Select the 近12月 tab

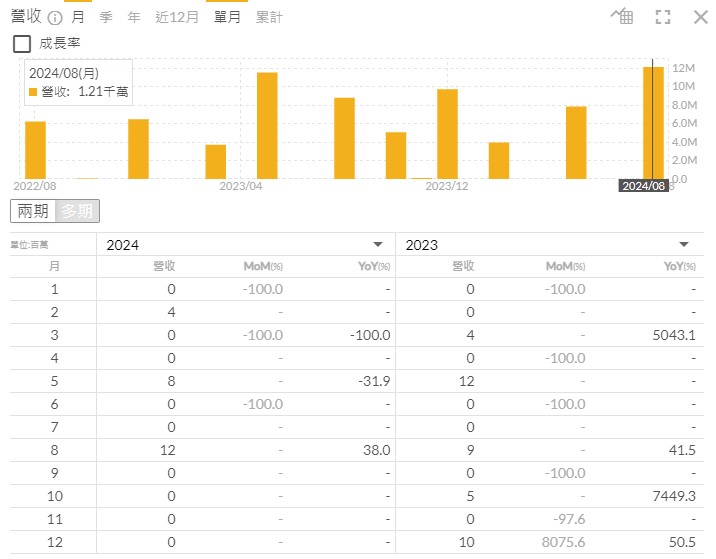point(176,18)
